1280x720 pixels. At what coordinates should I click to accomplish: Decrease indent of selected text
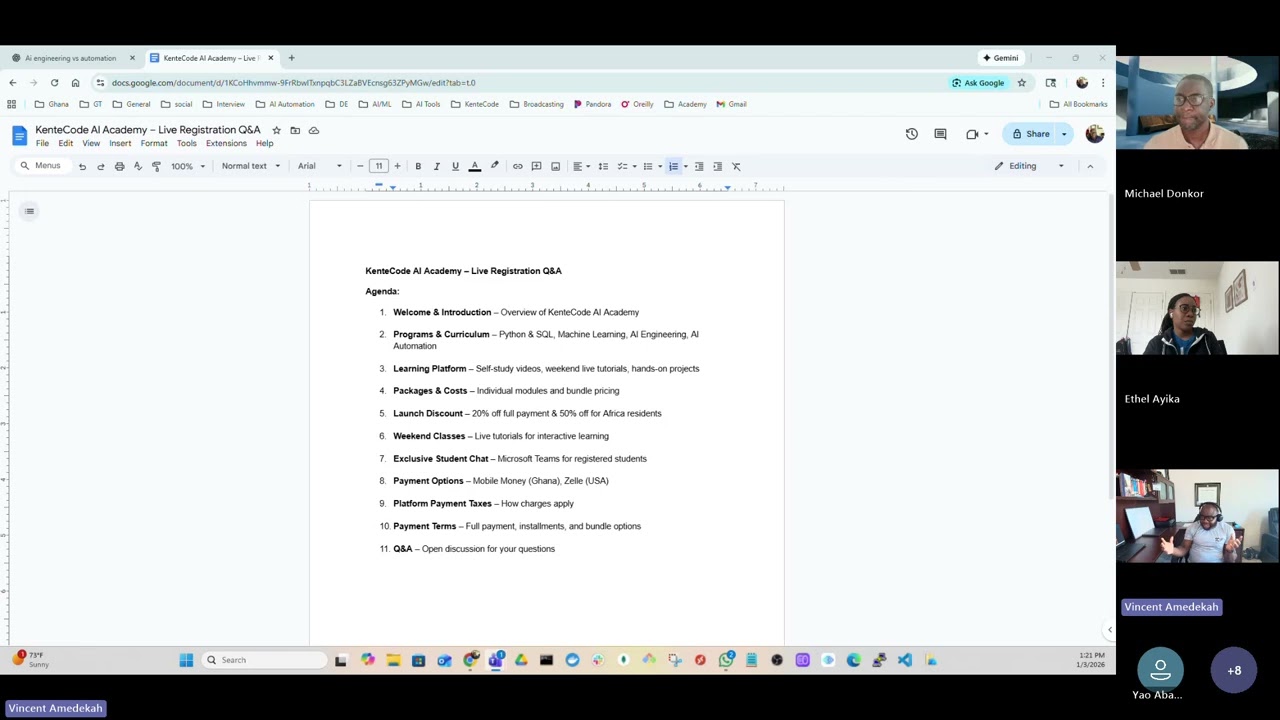coord(699,166)
